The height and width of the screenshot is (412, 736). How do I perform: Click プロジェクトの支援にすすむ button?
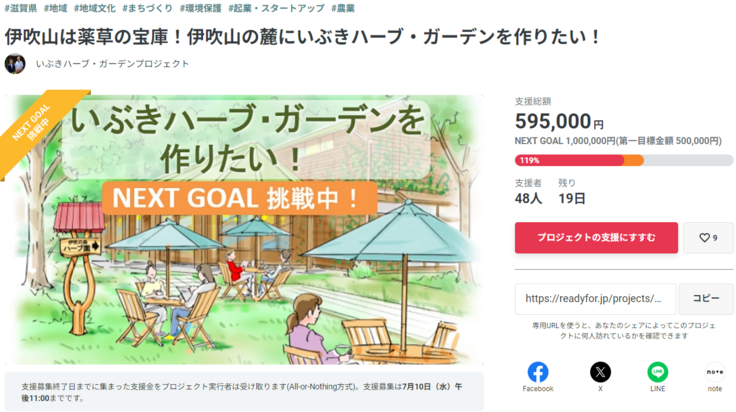596,238
